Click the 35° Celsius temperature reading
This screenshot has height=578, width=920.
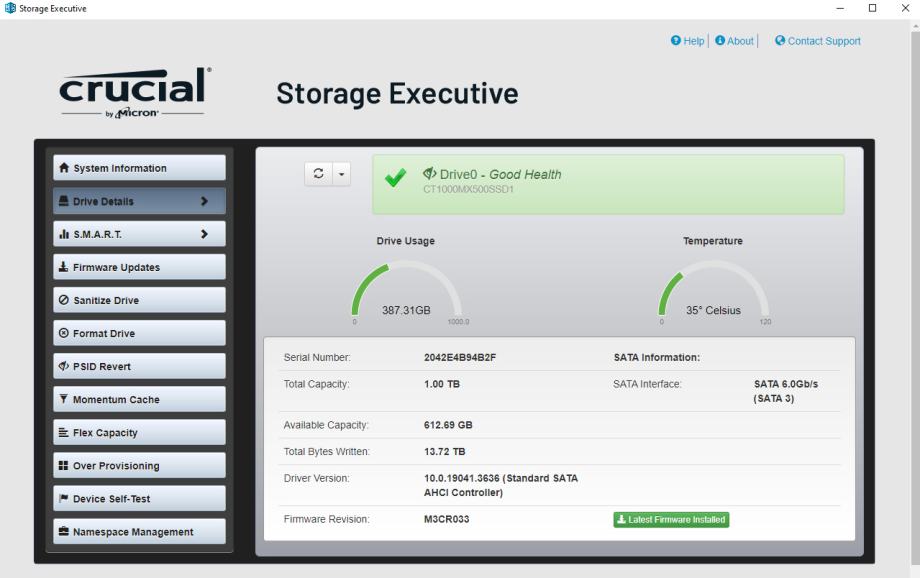point(713,310)
